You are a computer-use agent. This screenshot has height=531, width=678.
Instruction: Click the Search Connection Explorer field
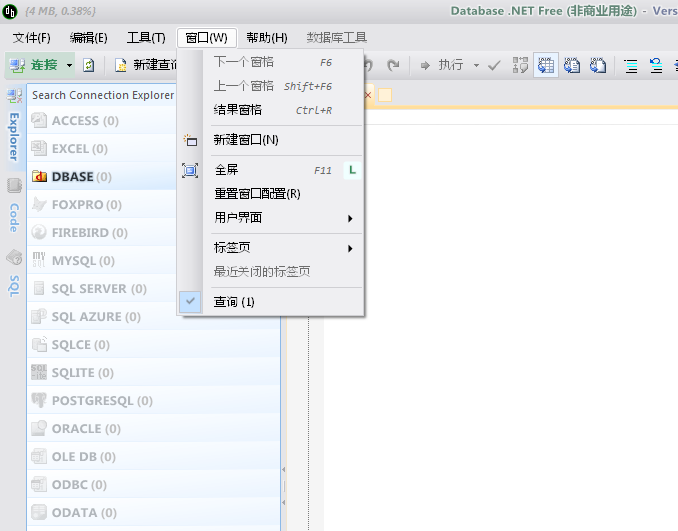(103, 95)
